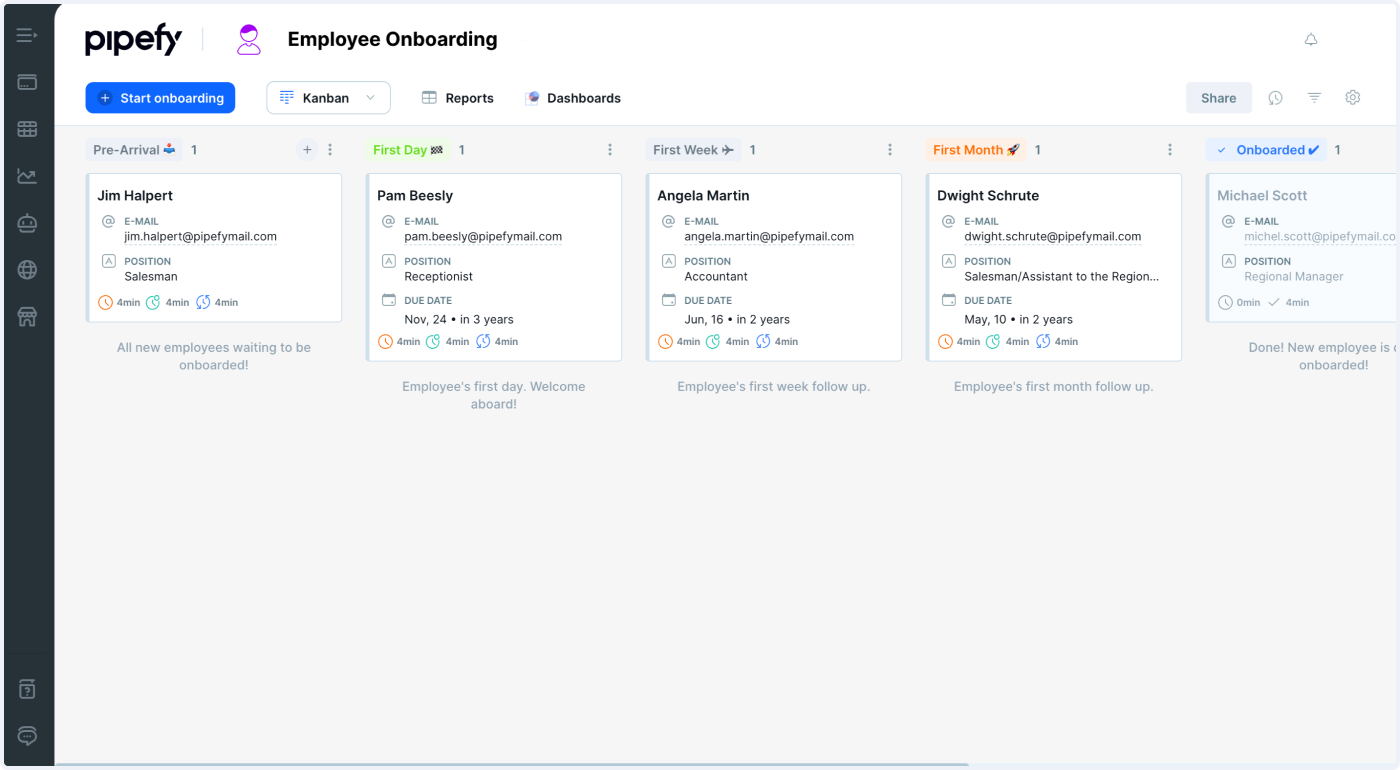This screenshot has height=770, width=1400.
Task: Add a card to Pre-Arrival column
Action: (x=307, y=150)
